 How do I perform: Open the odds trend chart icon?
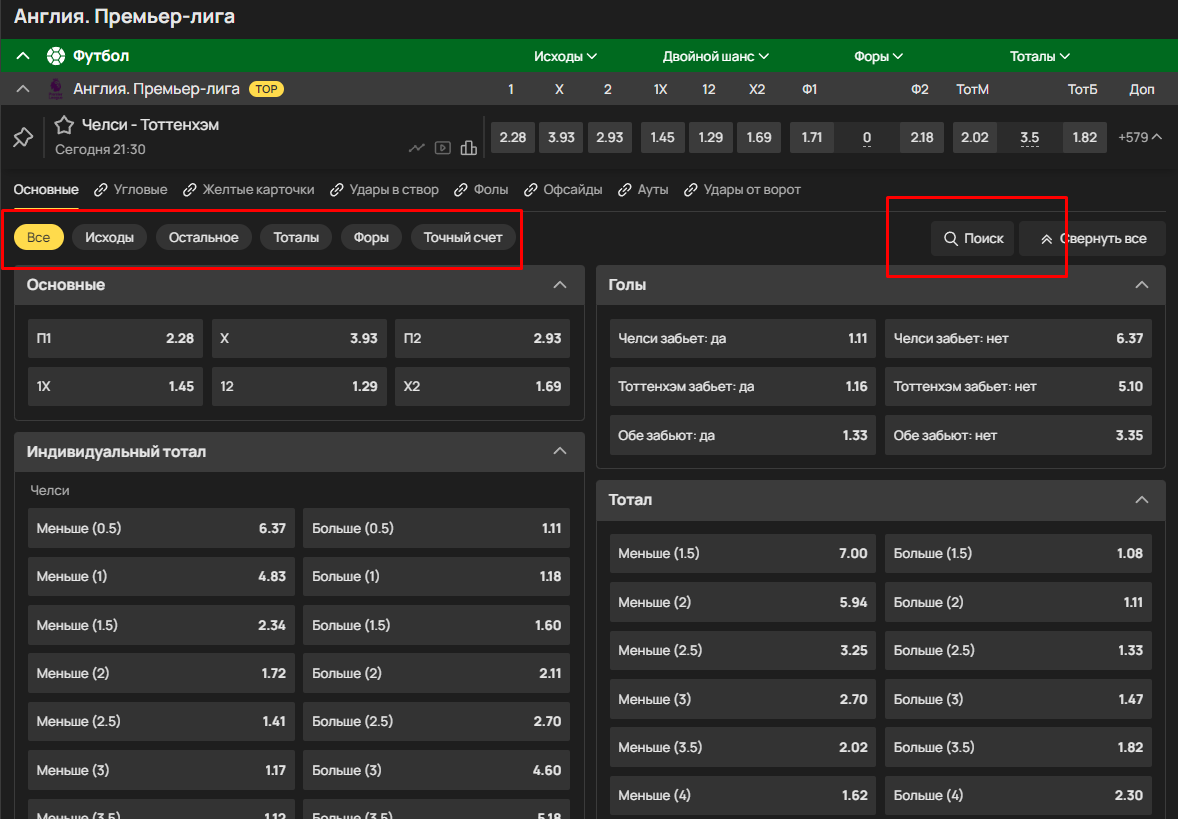(417, 149)
